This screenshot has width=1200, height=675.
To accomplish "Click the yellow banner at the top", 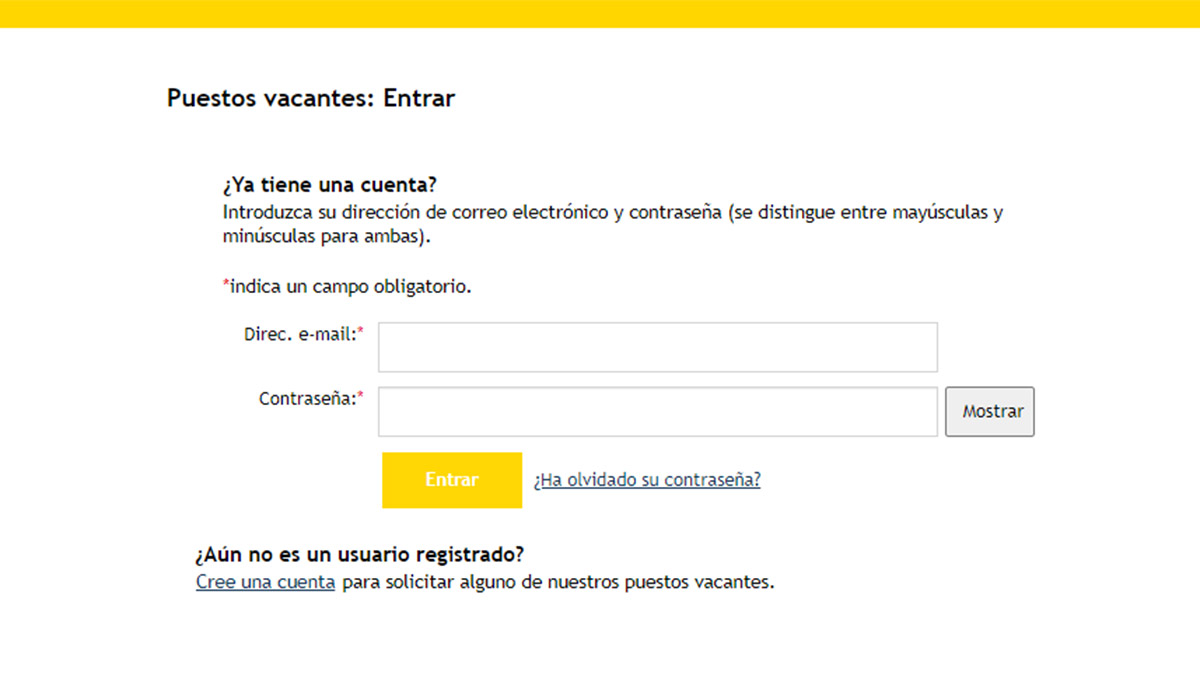I will coord(600,13).
